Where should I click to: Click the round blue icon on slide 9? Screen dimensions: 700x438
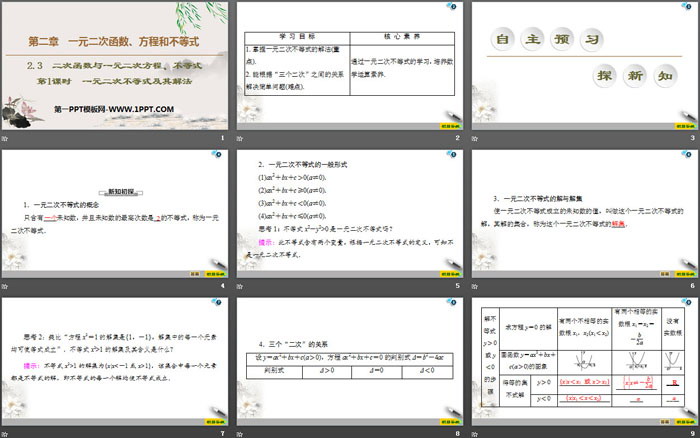pos(689,301)
